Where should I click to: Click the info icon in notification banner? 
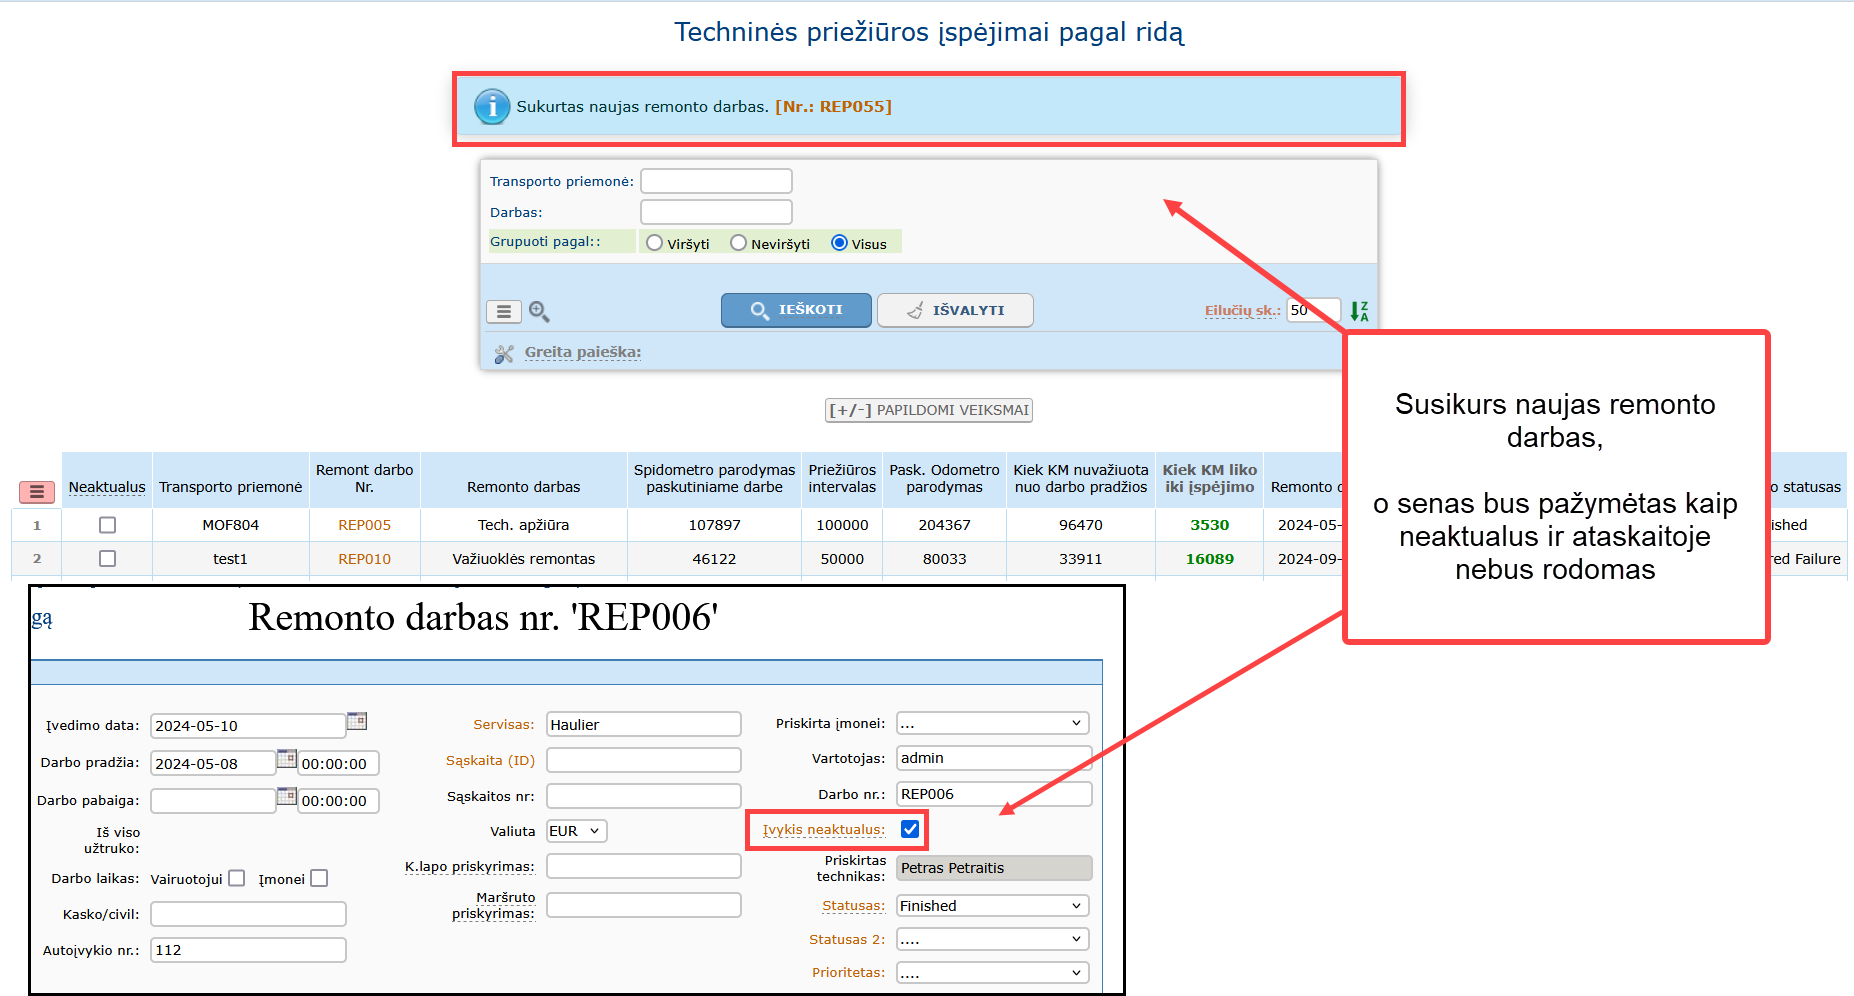coord(491,106)
